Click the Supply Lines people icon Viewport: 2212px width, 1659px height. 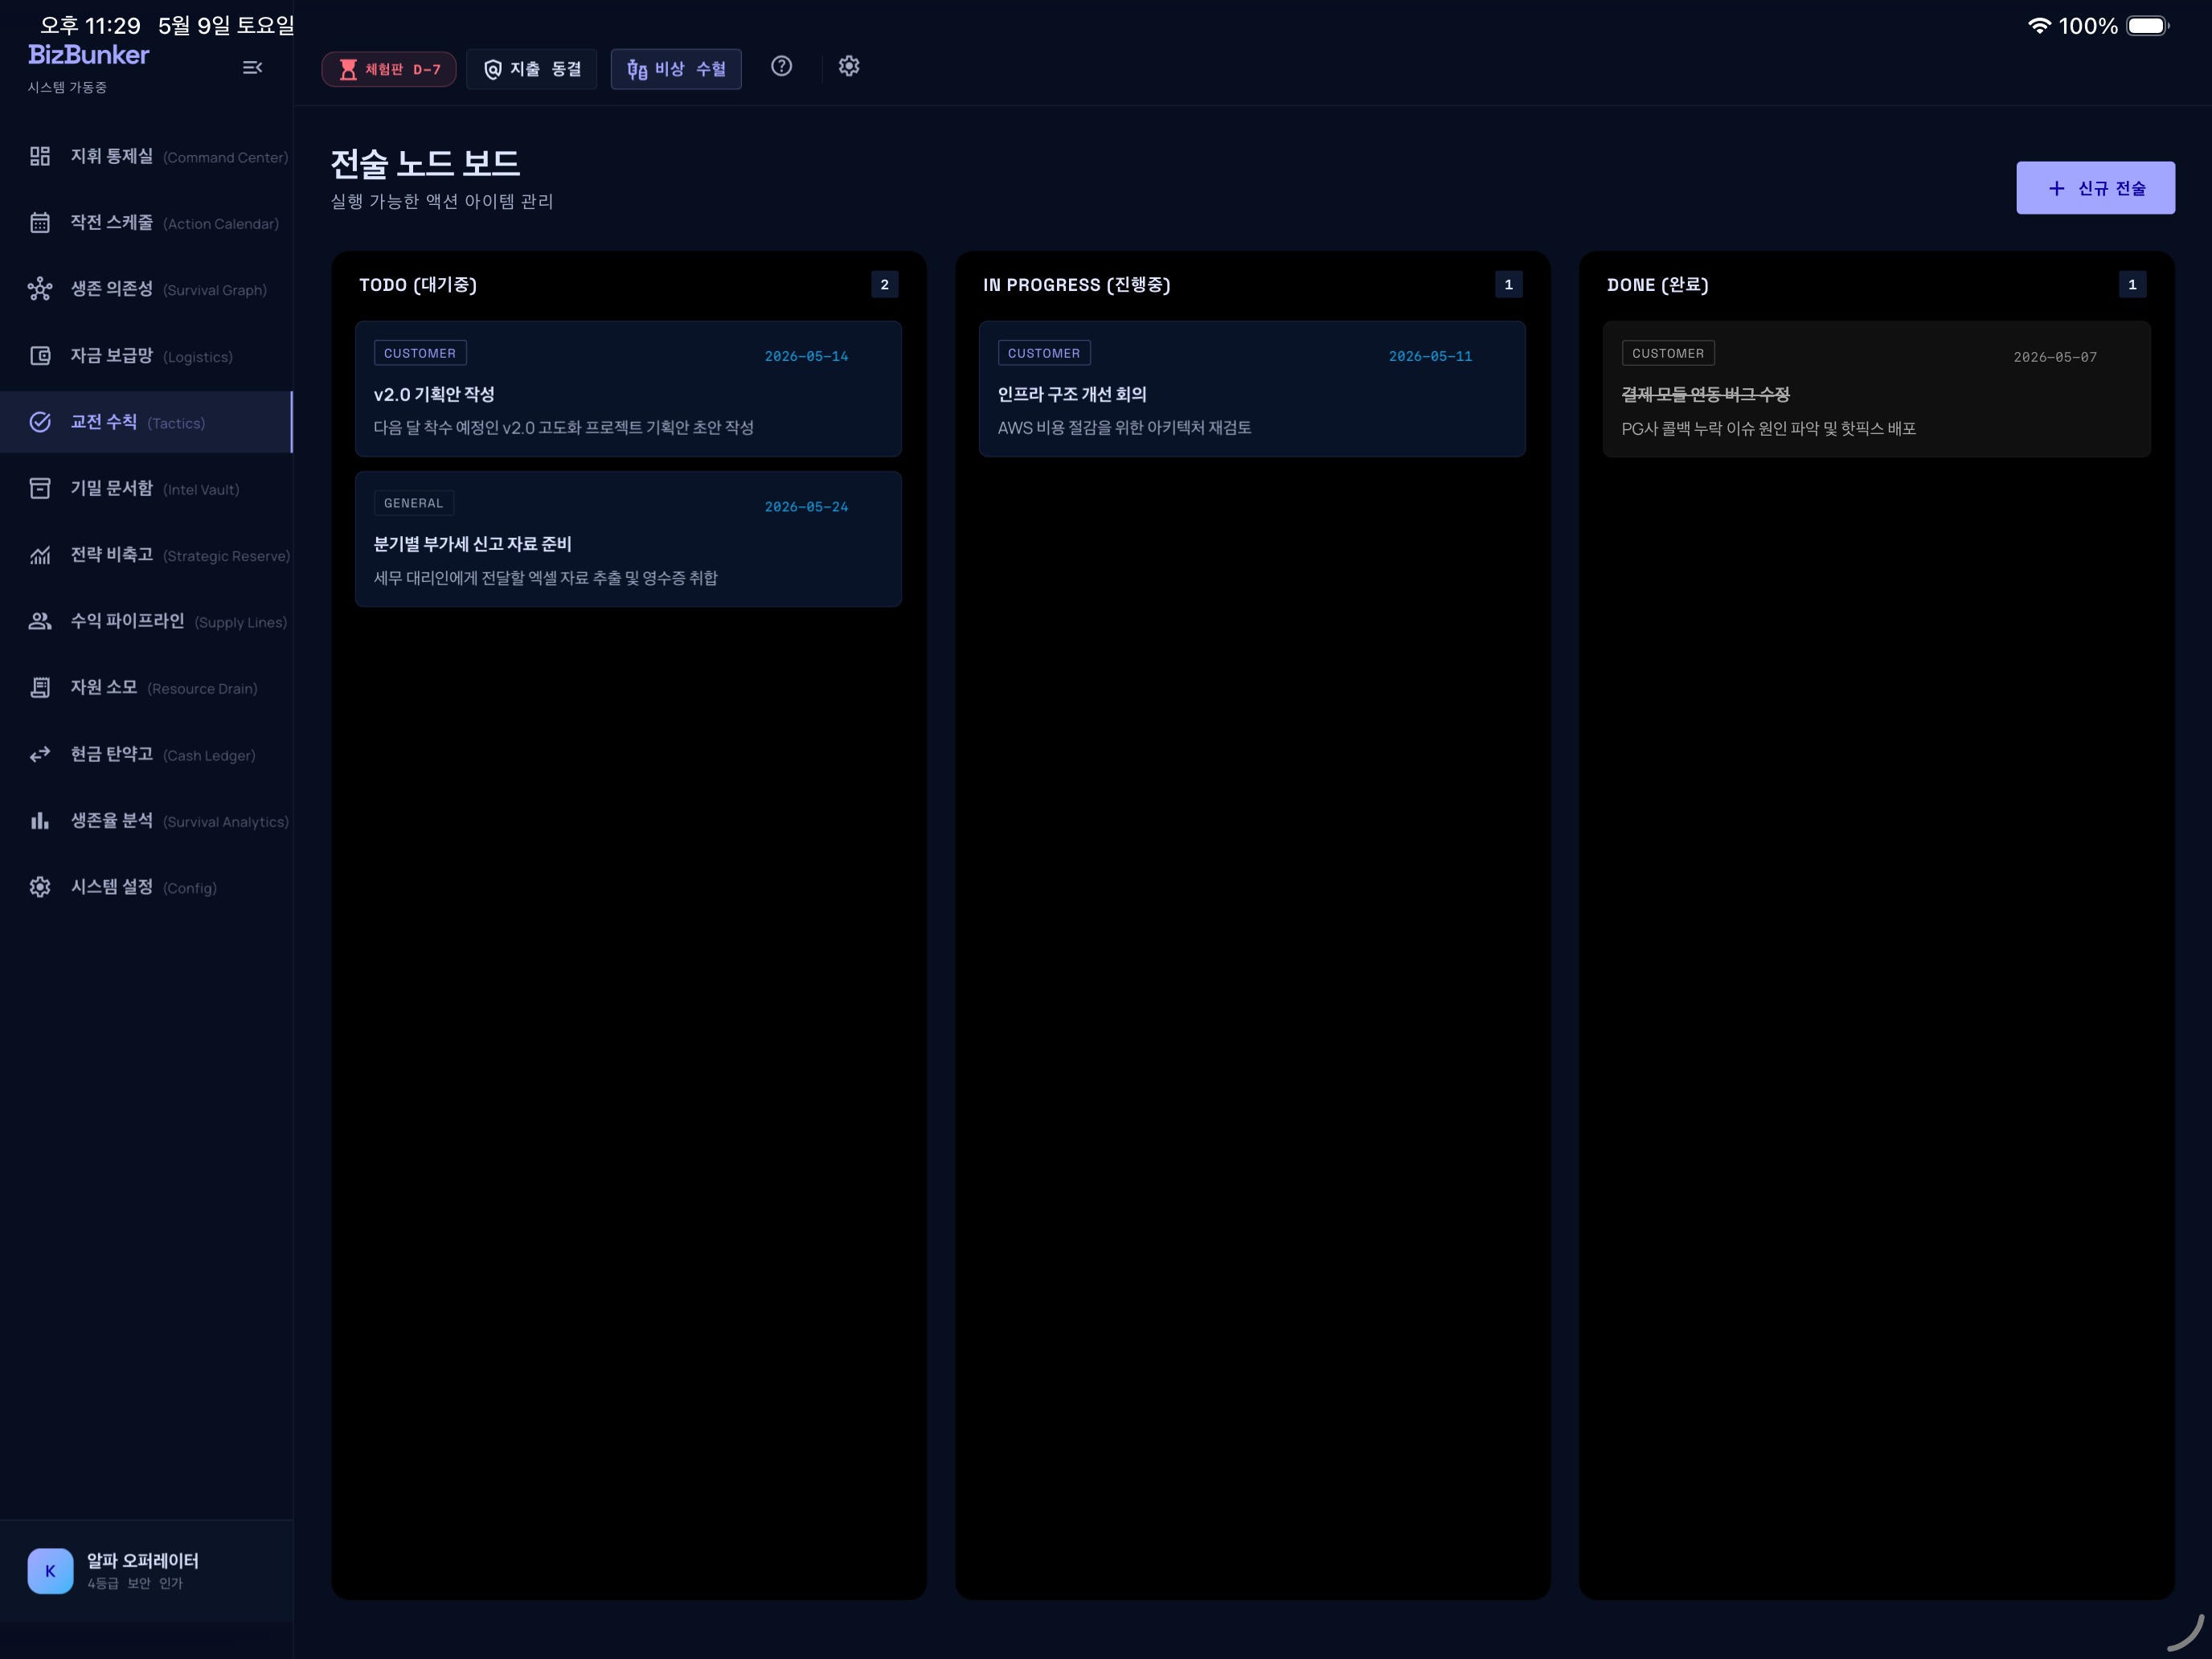[x=40, y=621]
